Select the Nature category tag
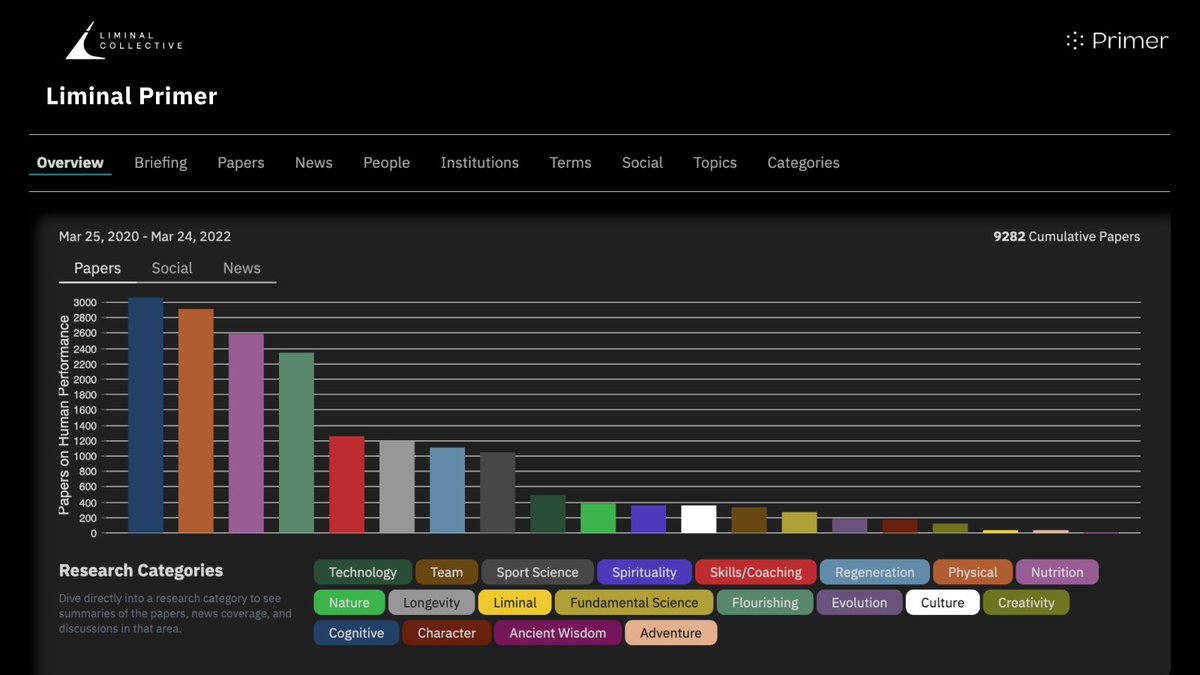This screenshot has height=675, width=1200. pos(349,602)
